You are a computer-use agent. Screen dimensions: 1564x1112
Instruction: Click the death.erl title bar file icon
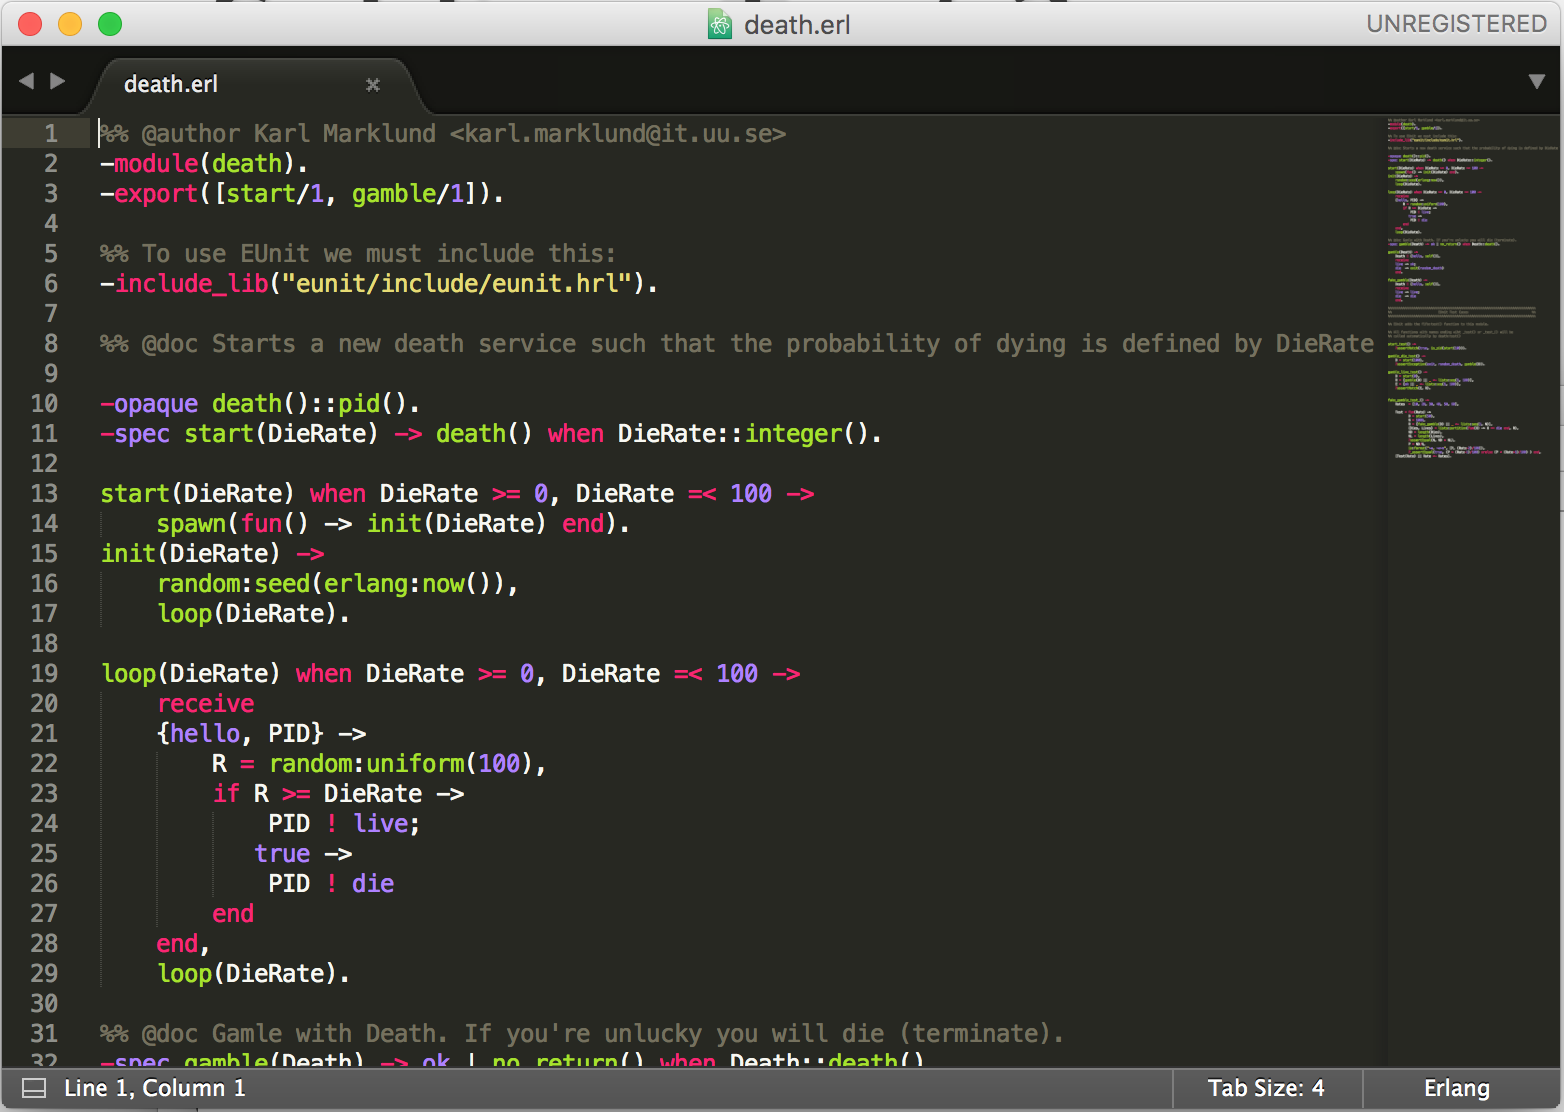720,24
